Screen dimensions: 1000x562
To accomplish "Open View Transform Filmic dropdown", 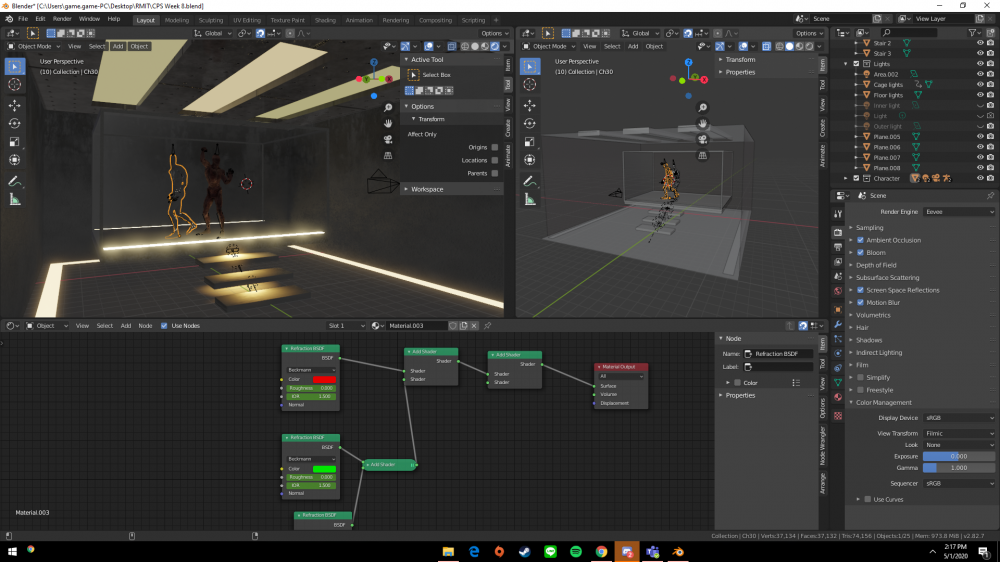I will coord(959,433).
